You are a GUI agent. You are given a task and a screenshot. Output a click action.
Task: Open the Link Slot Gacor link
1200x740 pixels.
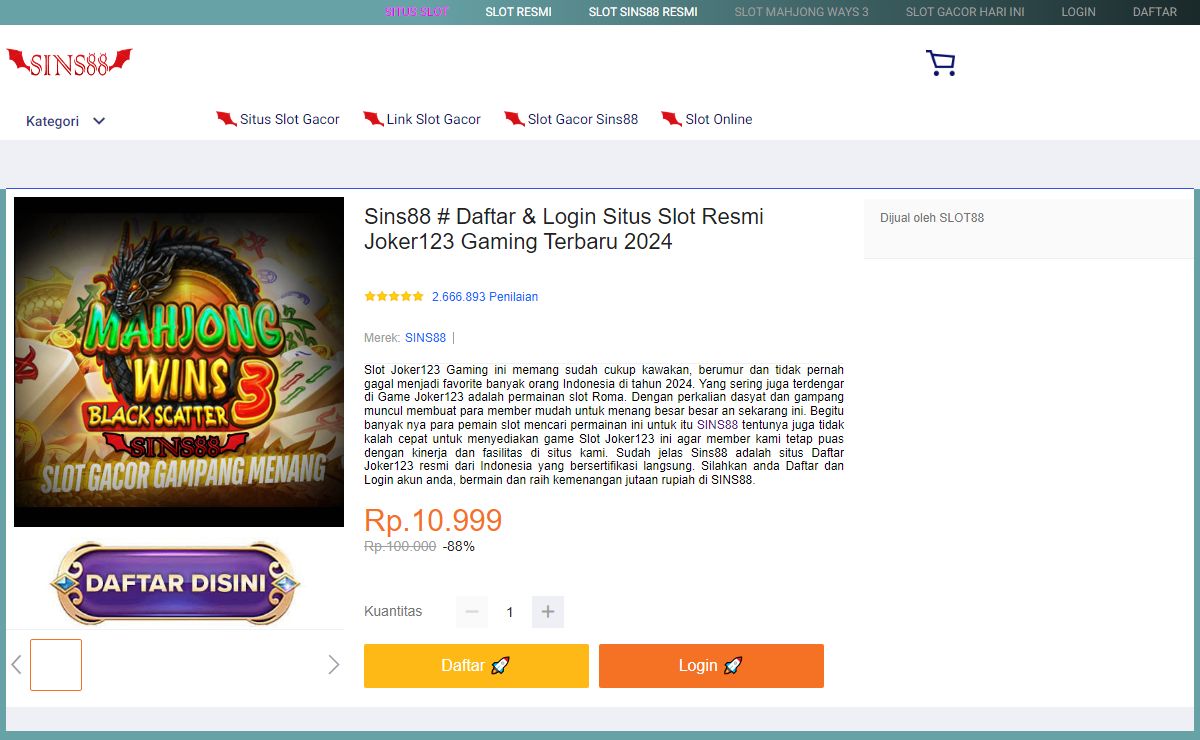422,119
